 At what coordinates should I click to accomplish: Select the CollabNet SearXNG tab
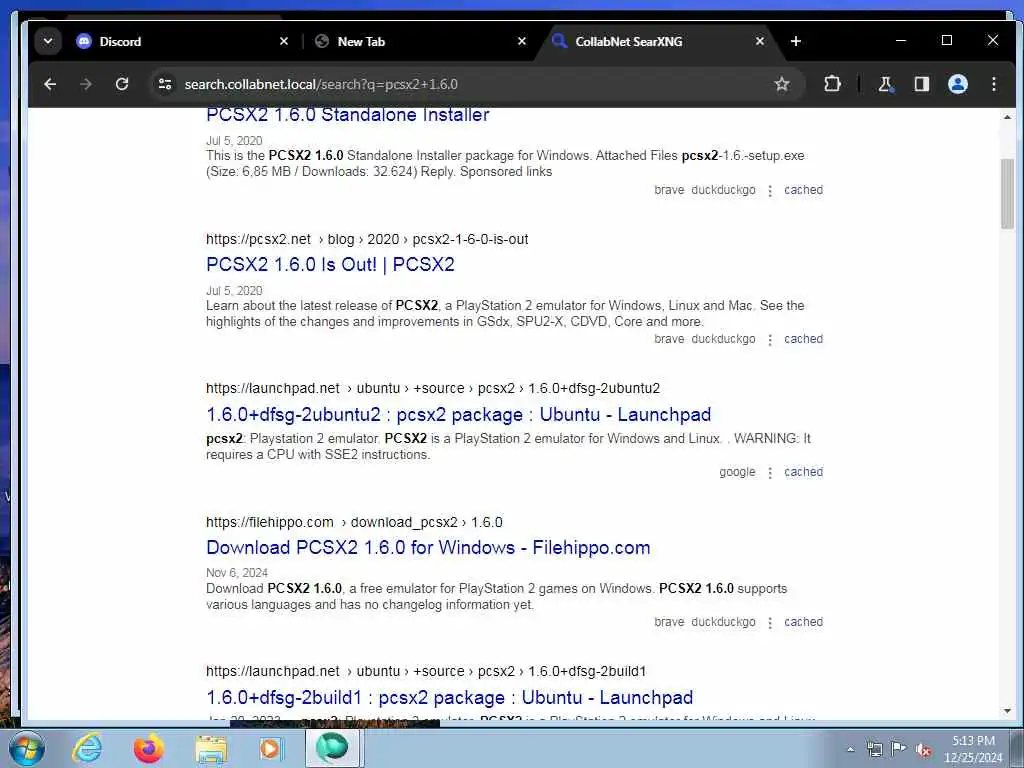click(x=658, y=41)
